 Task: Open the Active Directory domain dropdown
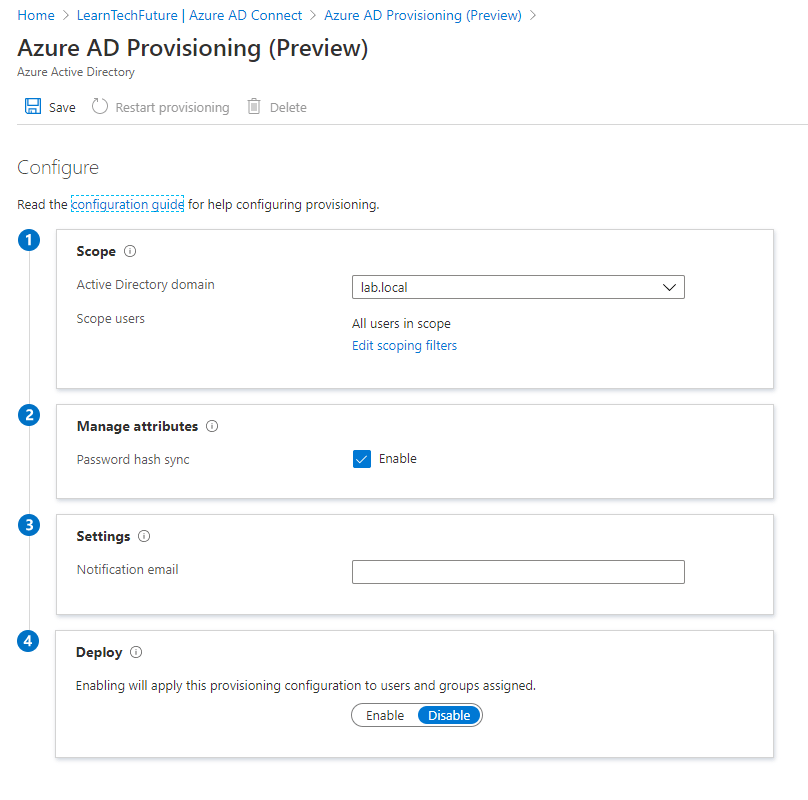[518, 287]
